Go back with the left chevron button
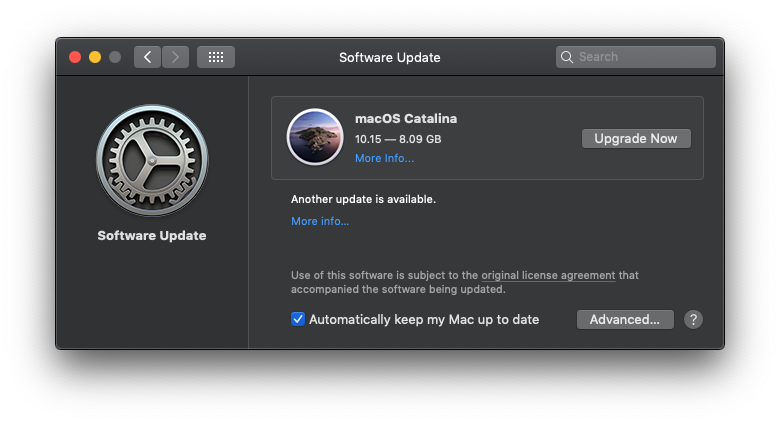The height and width of the screenshot is (423, 780). coord(147,57)
